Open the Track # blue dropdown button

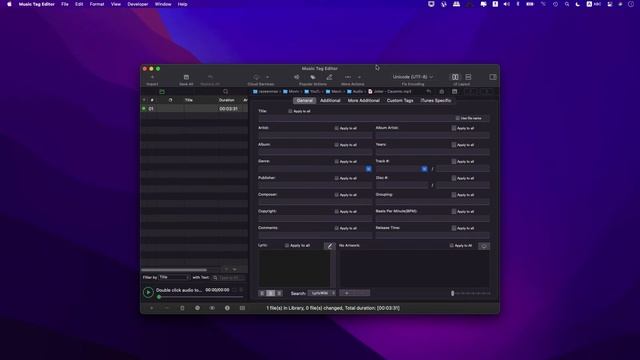click(424, 169)
